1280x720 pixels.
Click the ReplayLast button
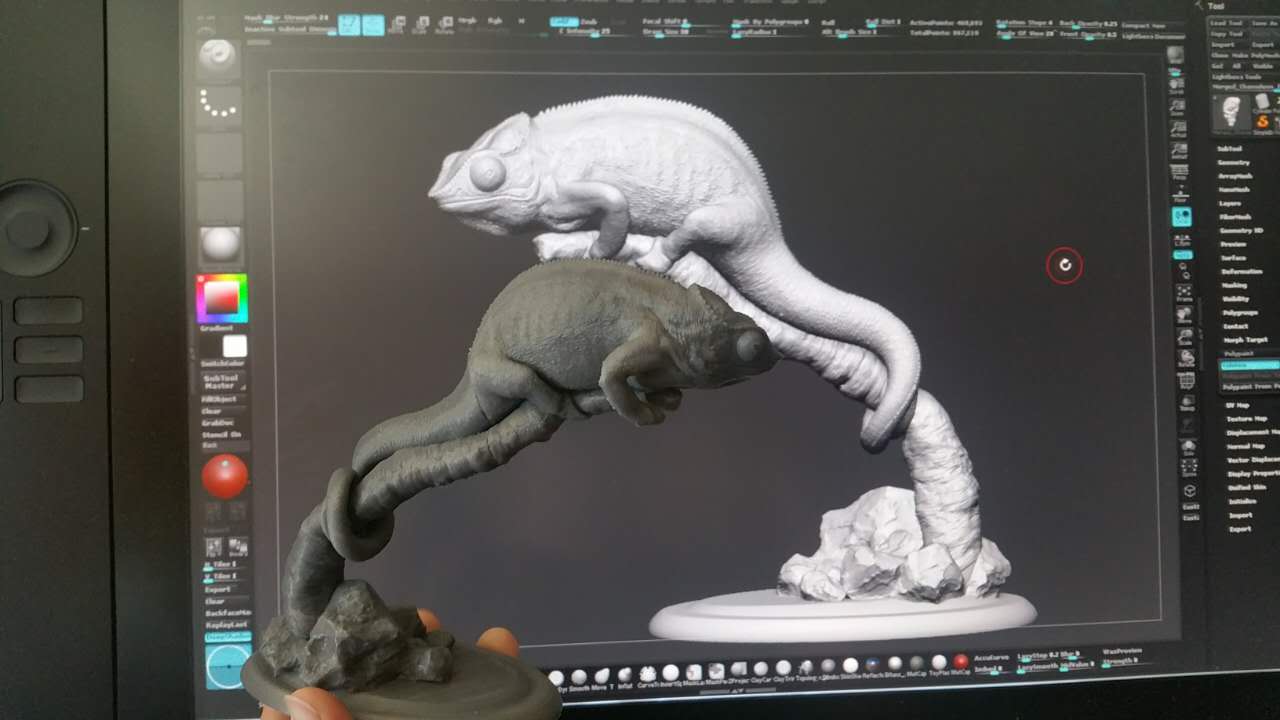[225, 624]
